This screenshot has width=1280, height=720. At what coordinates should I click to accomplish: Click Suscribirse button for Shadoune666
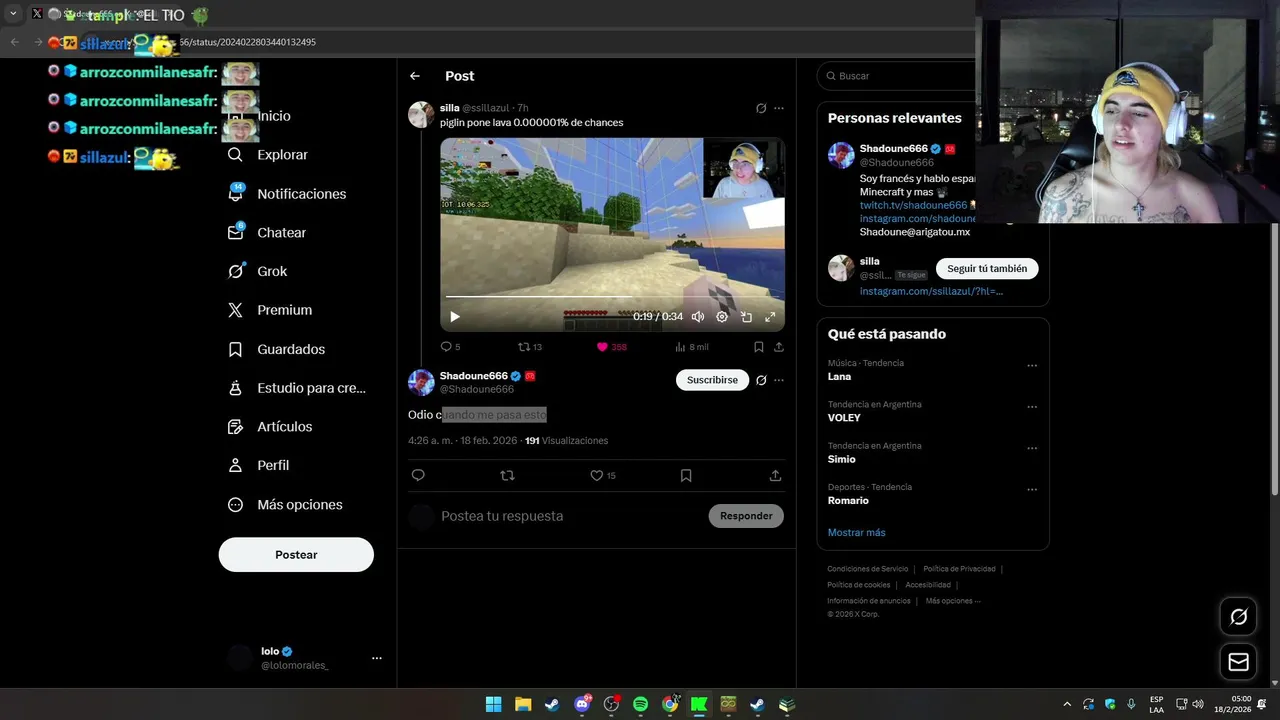(712, 380)
